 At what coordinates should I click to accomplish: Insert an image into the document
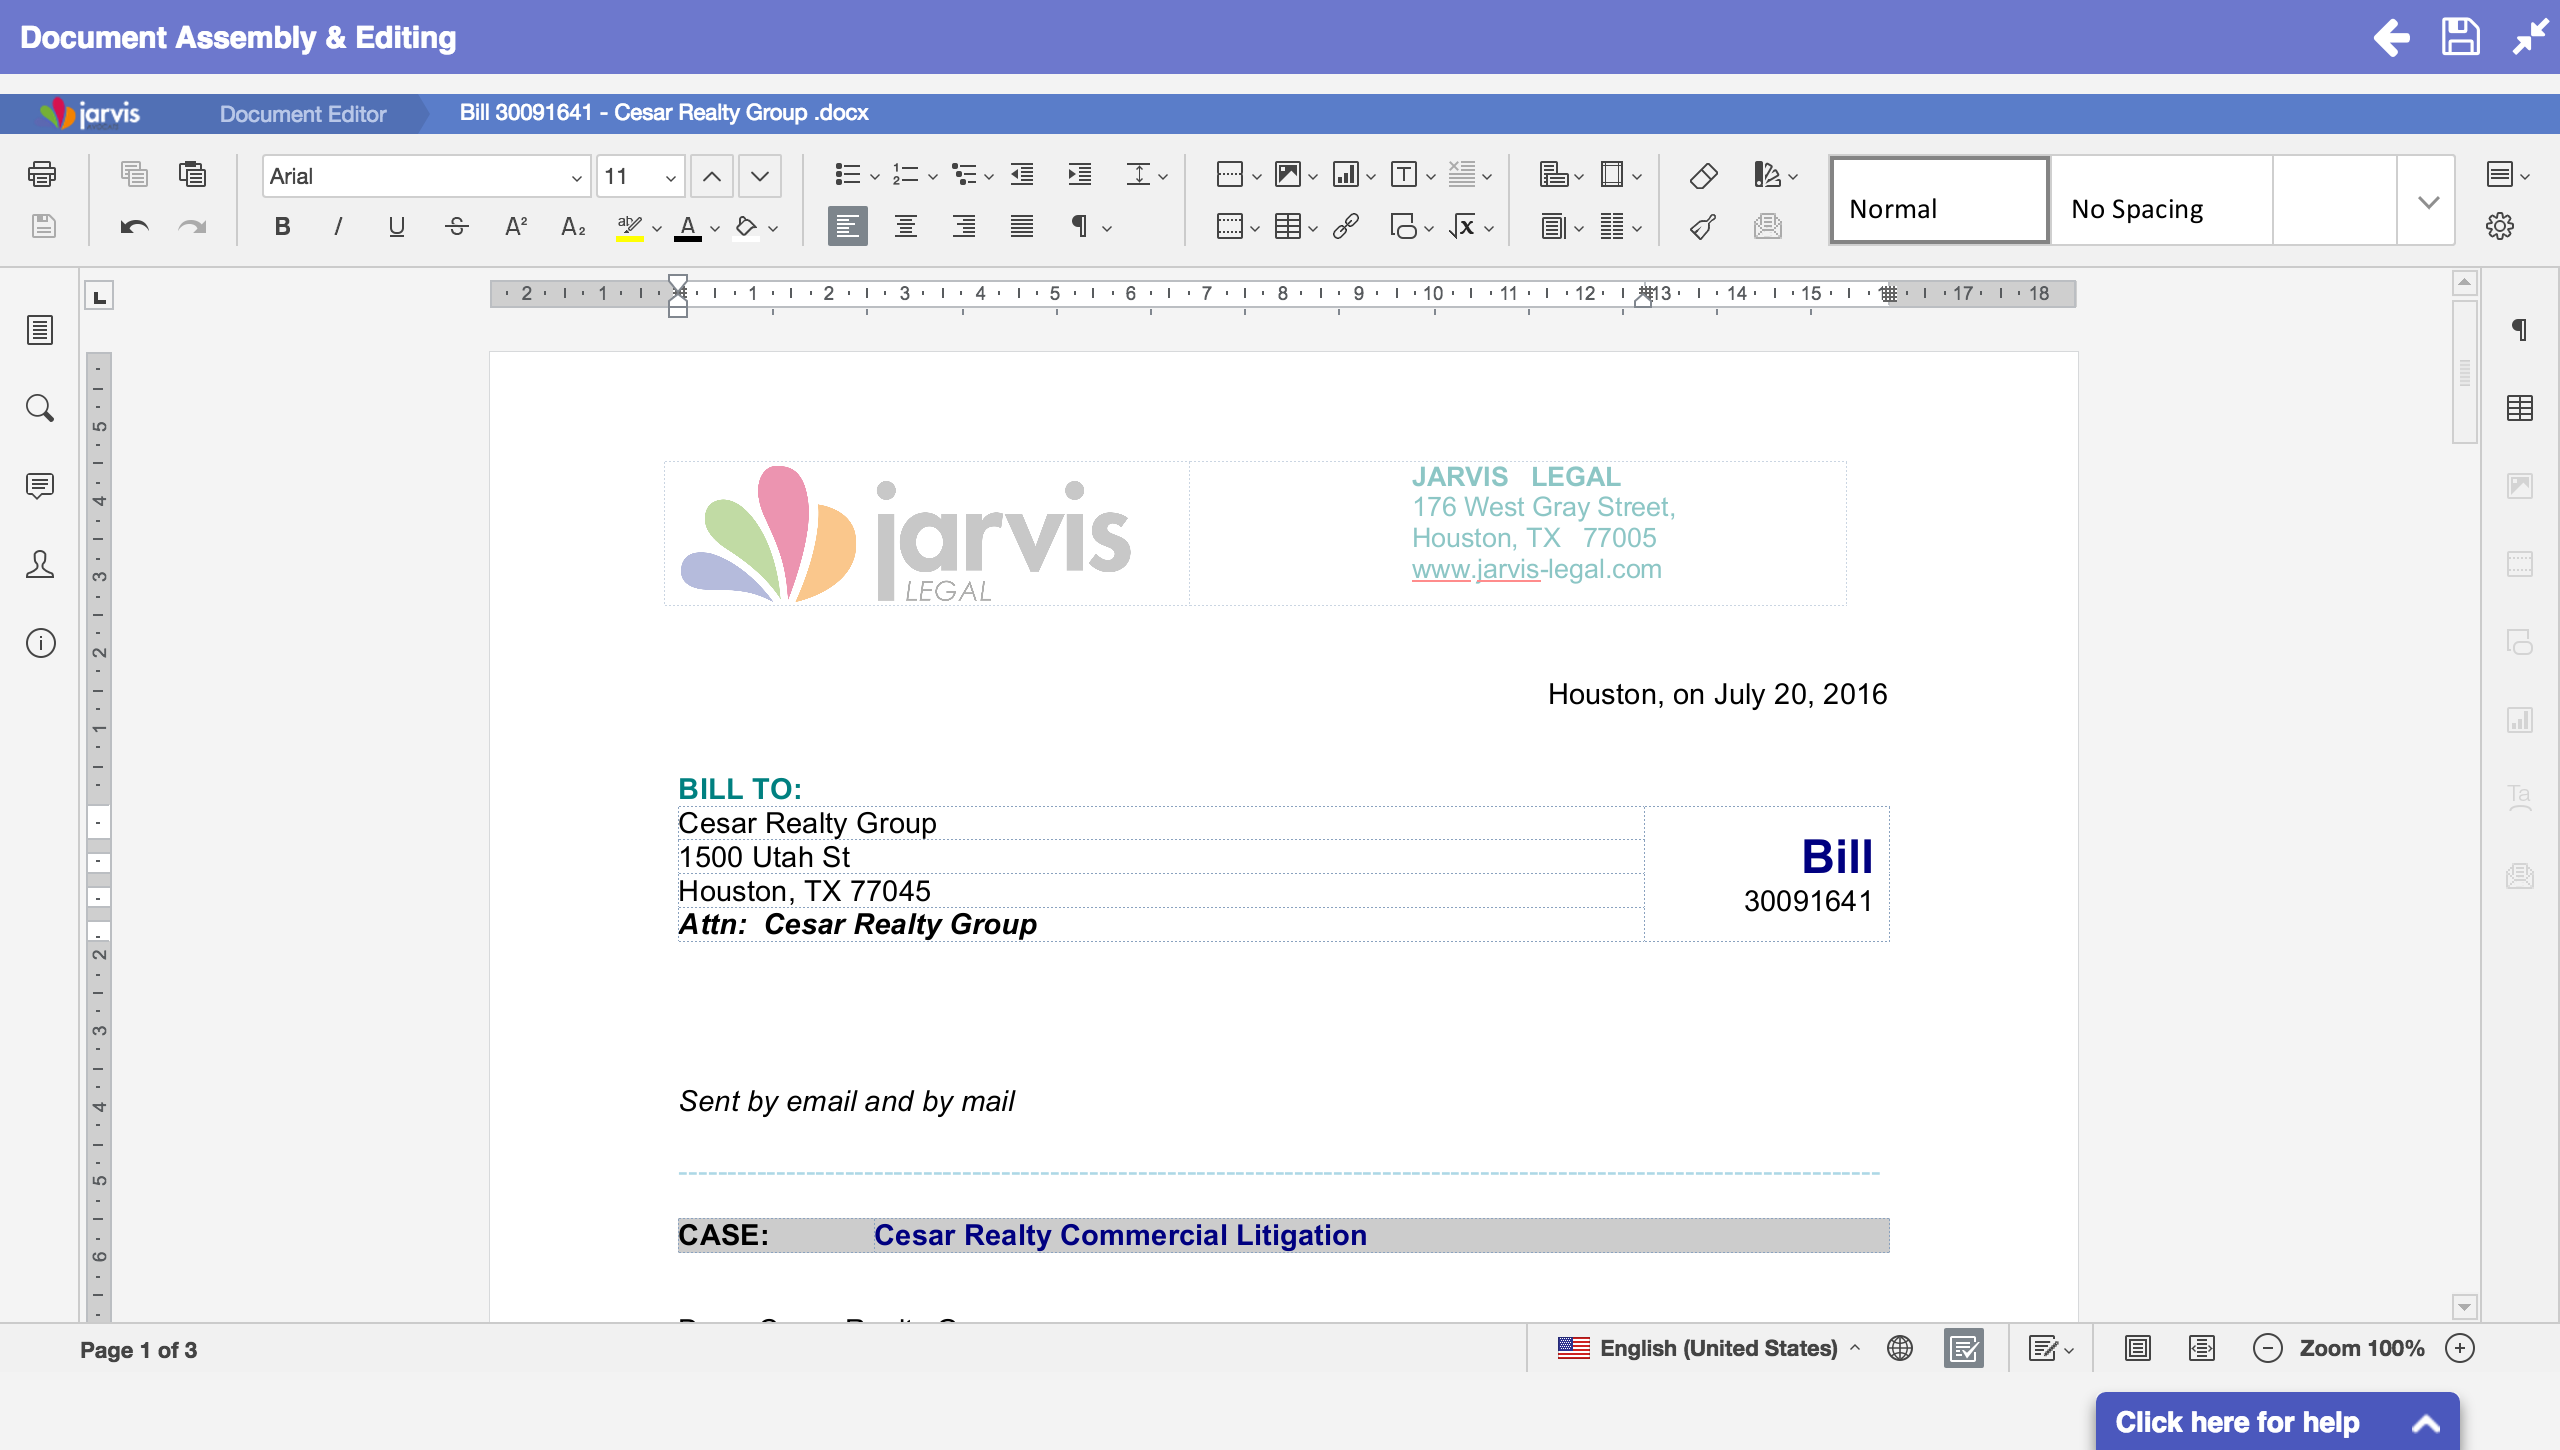pyautogui.click(x=1288, y=174)
